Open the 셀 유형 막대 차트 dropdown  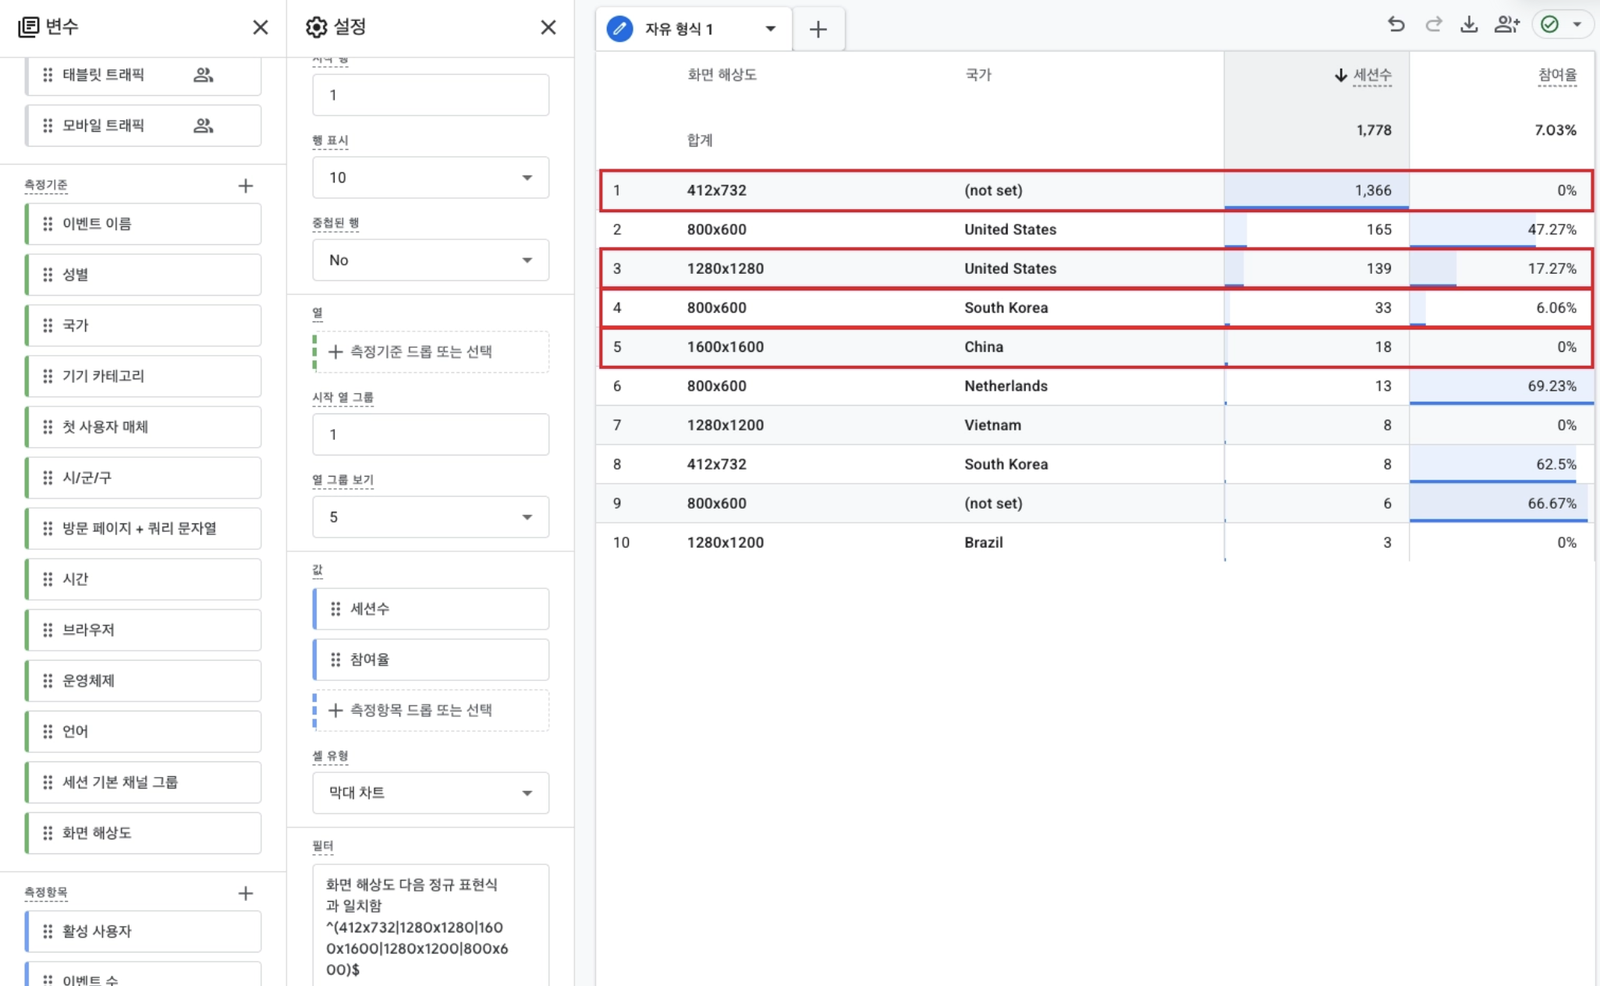coord(431,793)
